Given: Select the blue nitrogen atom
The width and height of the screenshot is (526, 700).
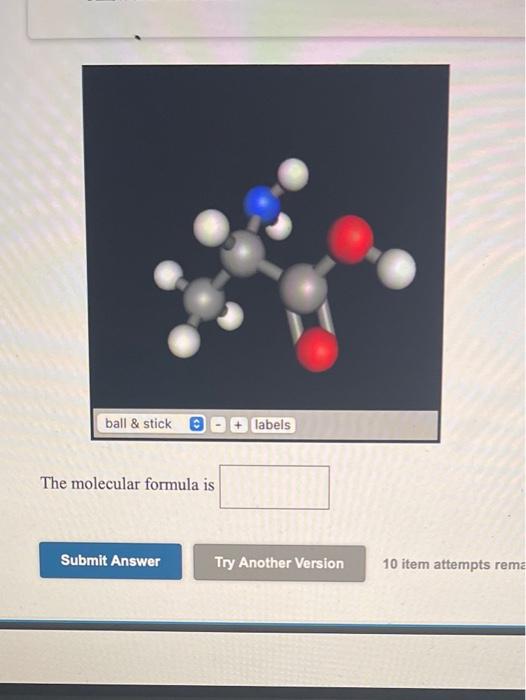Looking at the screenshot, I should [261, 204].
